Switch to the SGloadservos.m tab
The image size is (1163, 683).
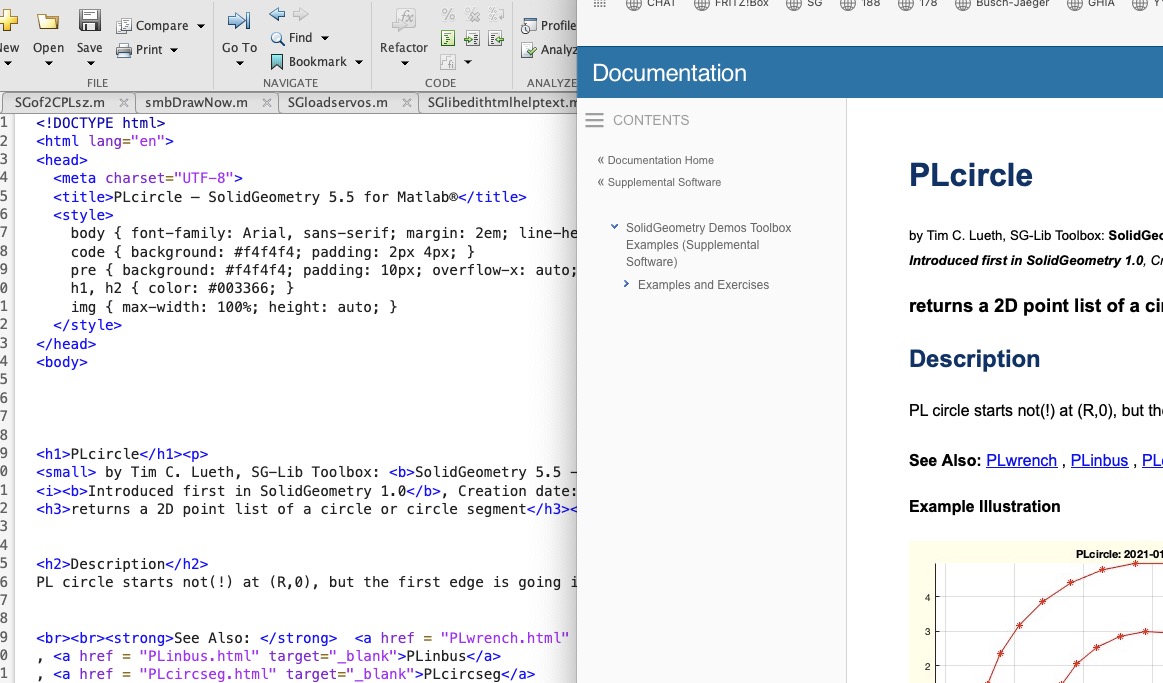point(337,102)
